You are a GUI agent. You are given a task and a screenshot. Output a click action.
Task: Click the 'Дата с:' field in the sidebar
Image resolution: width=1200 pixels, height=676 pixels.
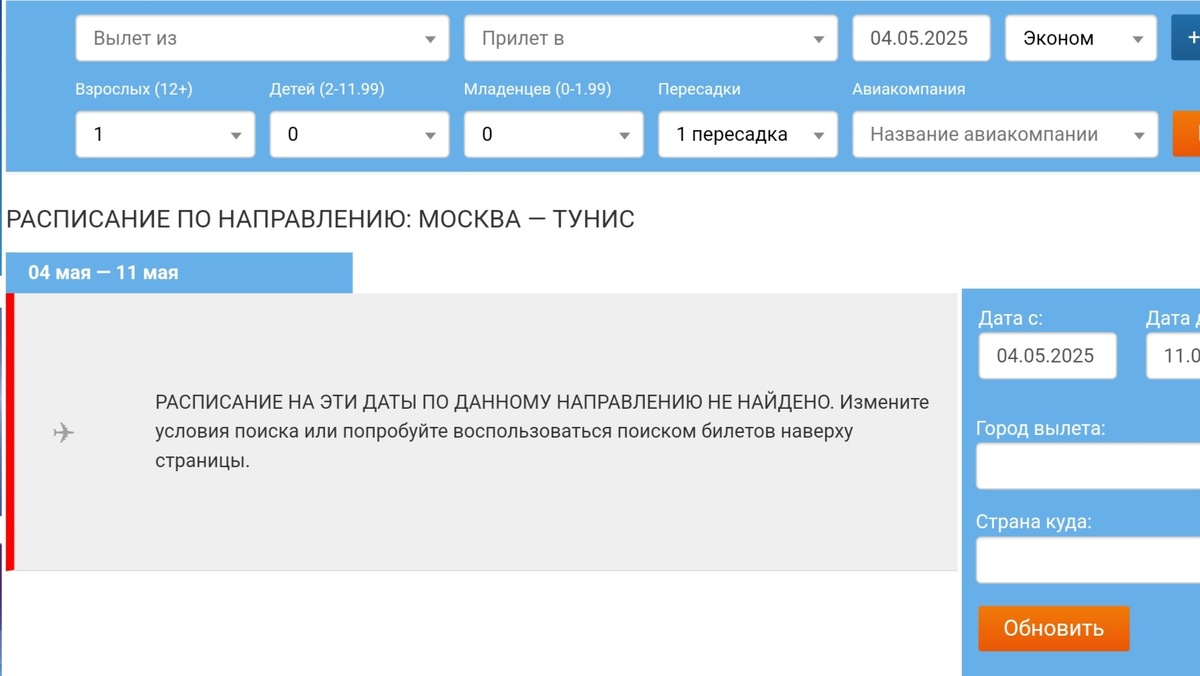pyautogui.click(x=1047, y=355)
